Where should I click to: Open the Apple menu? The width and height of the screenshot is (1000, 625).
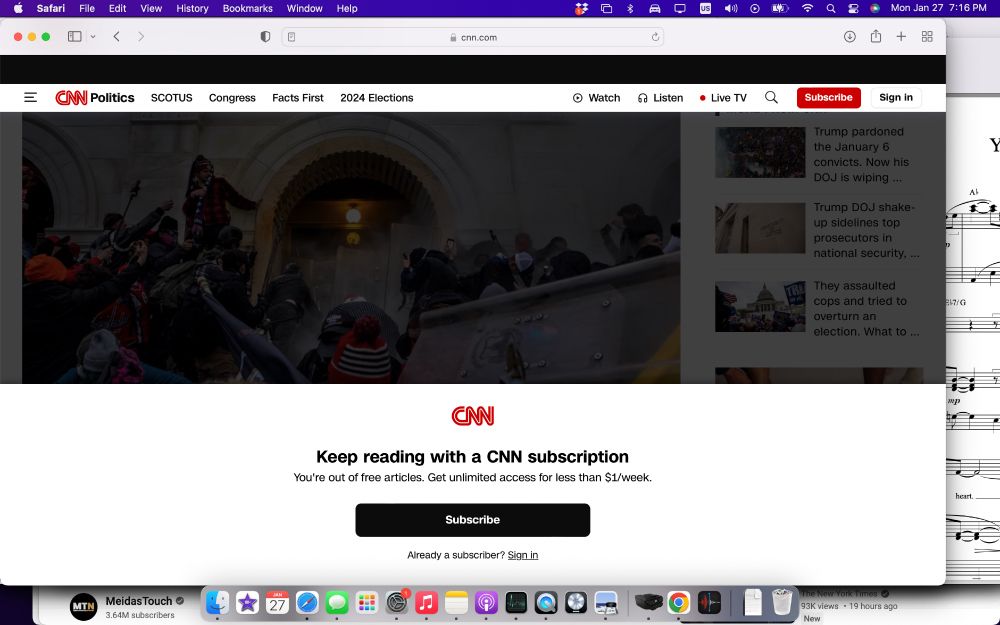18,8
